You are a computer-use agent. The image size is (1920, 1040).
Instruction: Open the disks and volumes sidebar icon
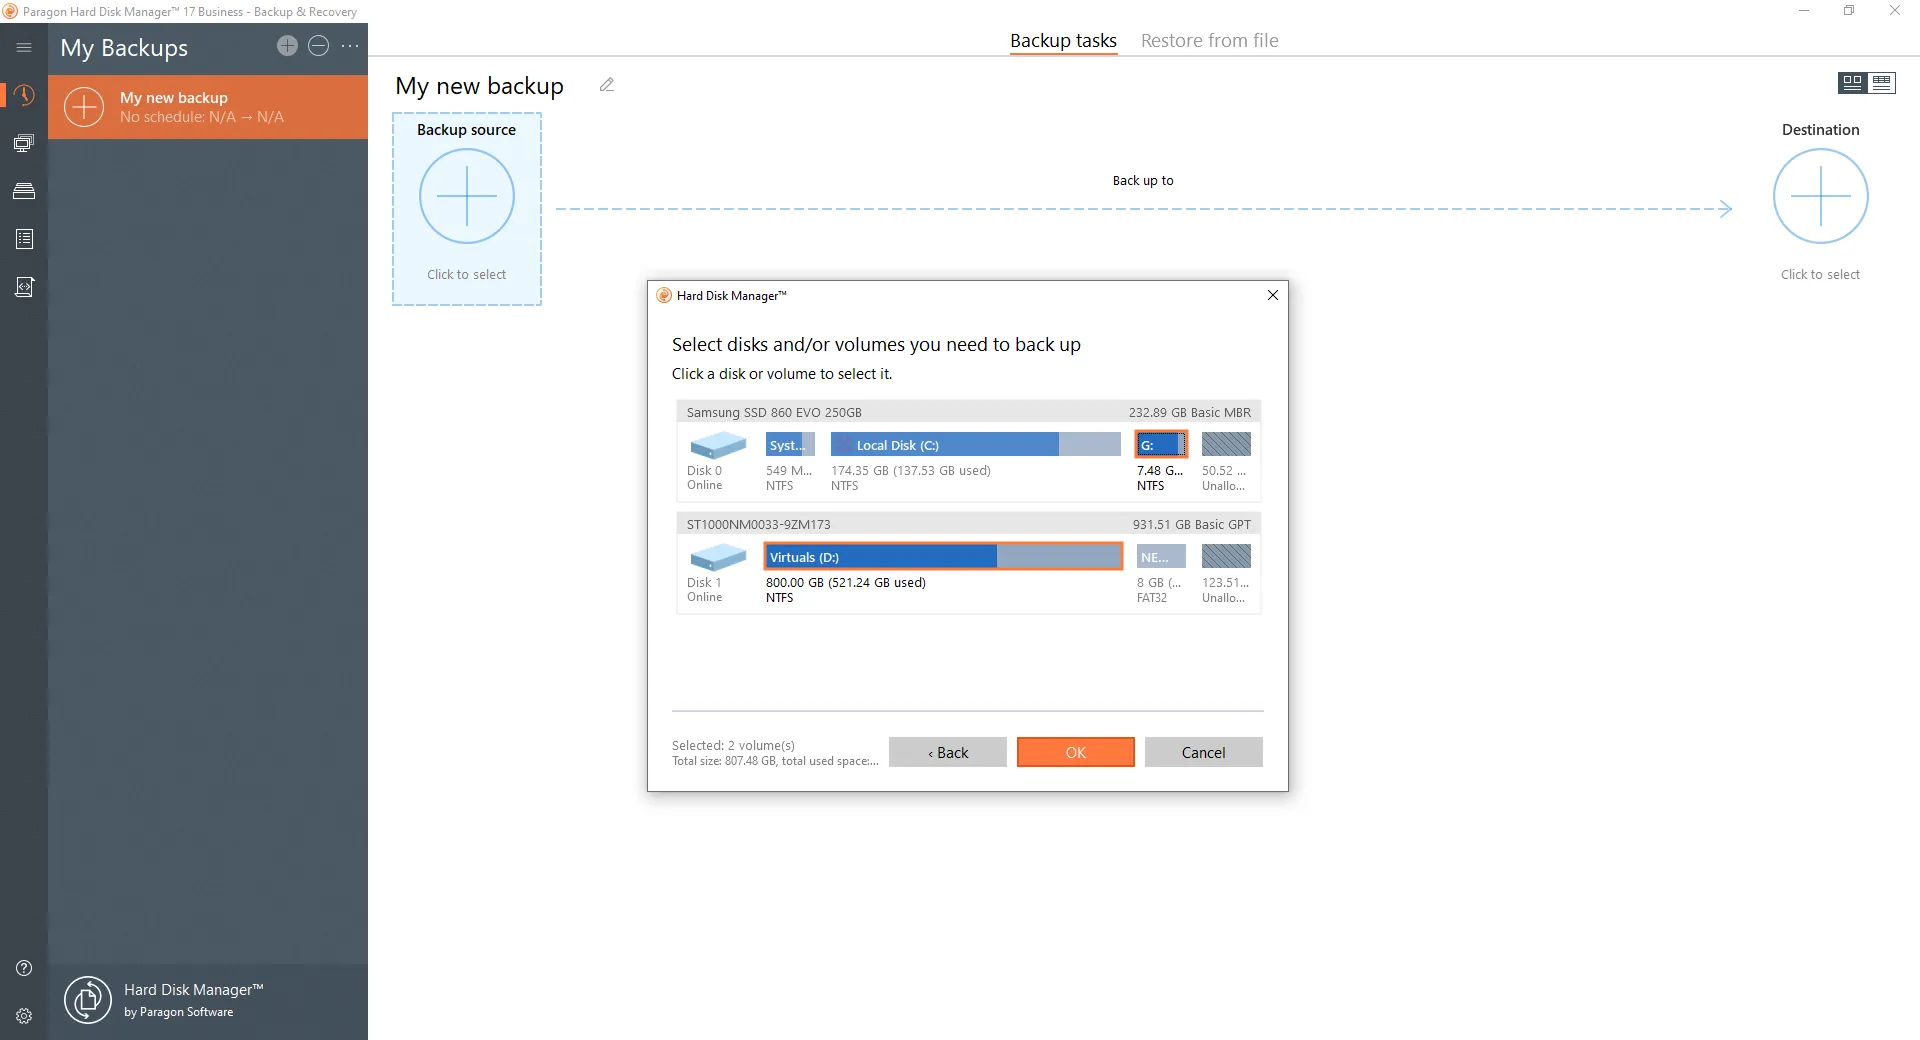click(24, 191)
